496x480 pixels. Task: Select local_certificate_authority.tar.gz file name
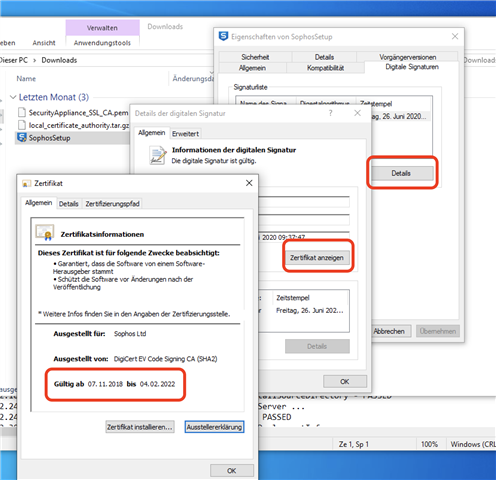tap(79, 125)
